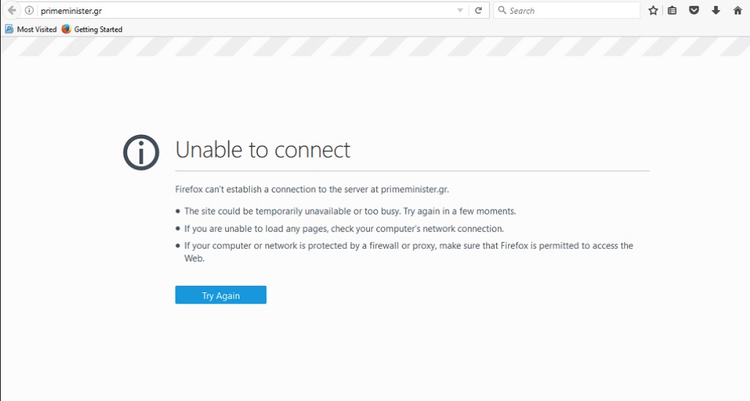Show your bookmarks list icon
Viewport: 750px width, 401px height.
pos(672,10)
